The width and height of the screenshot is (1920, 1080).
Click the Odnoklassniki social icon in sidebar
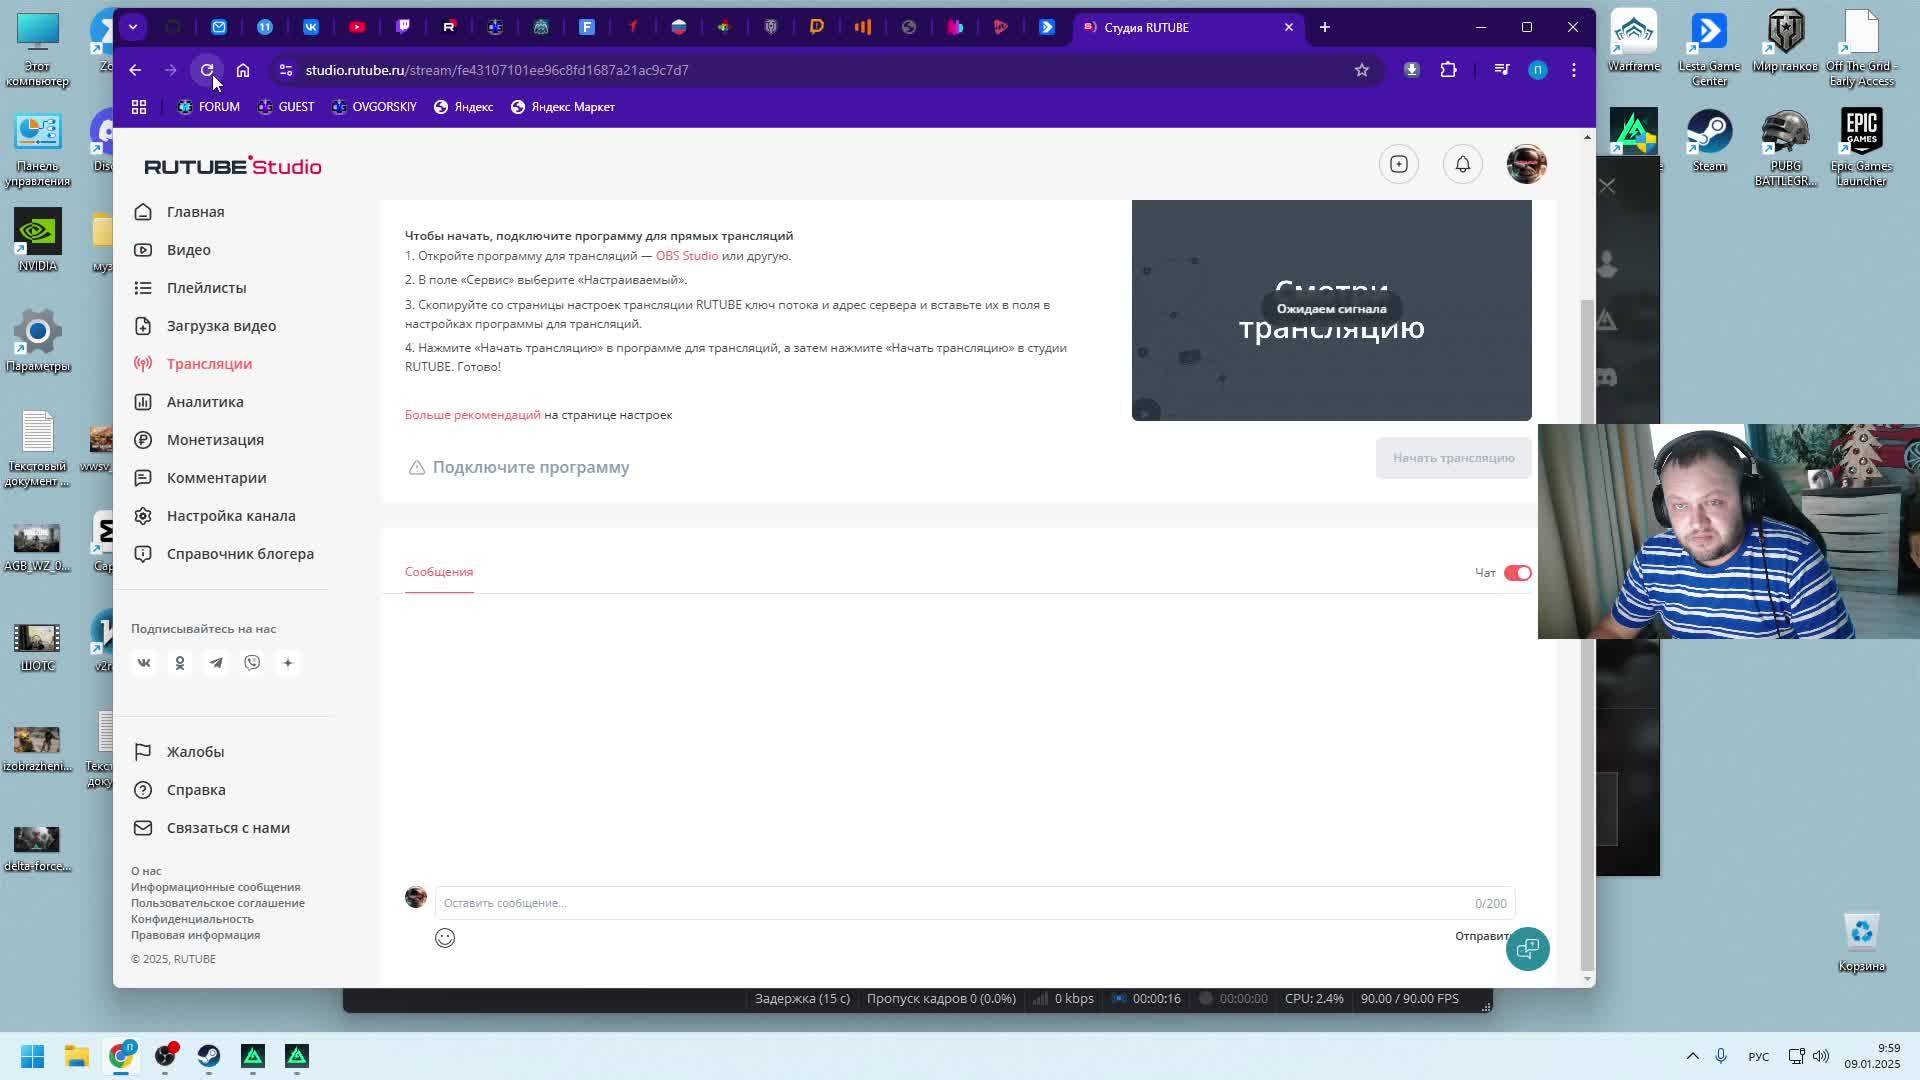coord(180,663)
